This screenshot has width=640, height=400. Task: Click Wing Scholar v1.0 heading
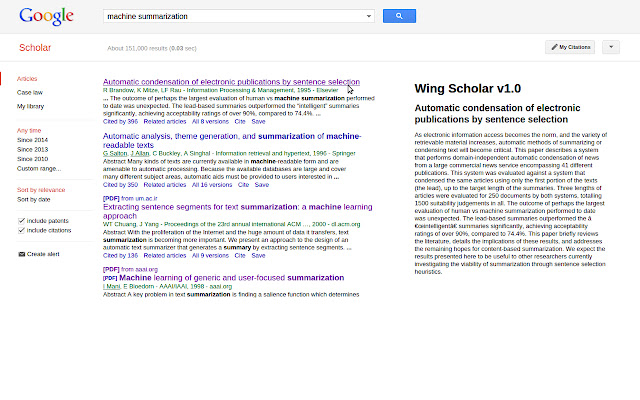[468, 89]
